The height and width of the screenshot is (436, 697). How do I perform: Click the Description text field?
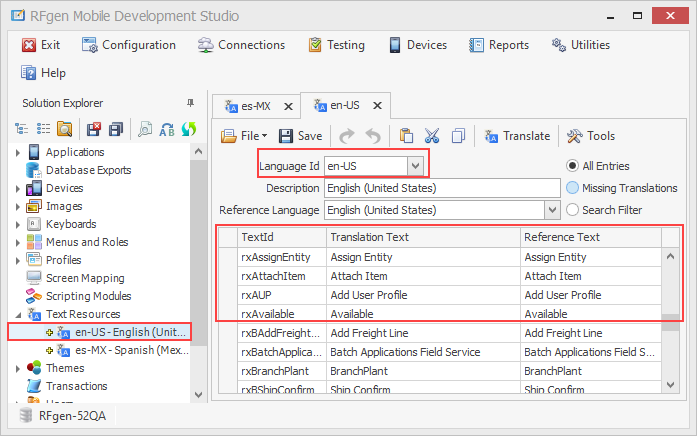pyautogui.click(x=442, y=188)
